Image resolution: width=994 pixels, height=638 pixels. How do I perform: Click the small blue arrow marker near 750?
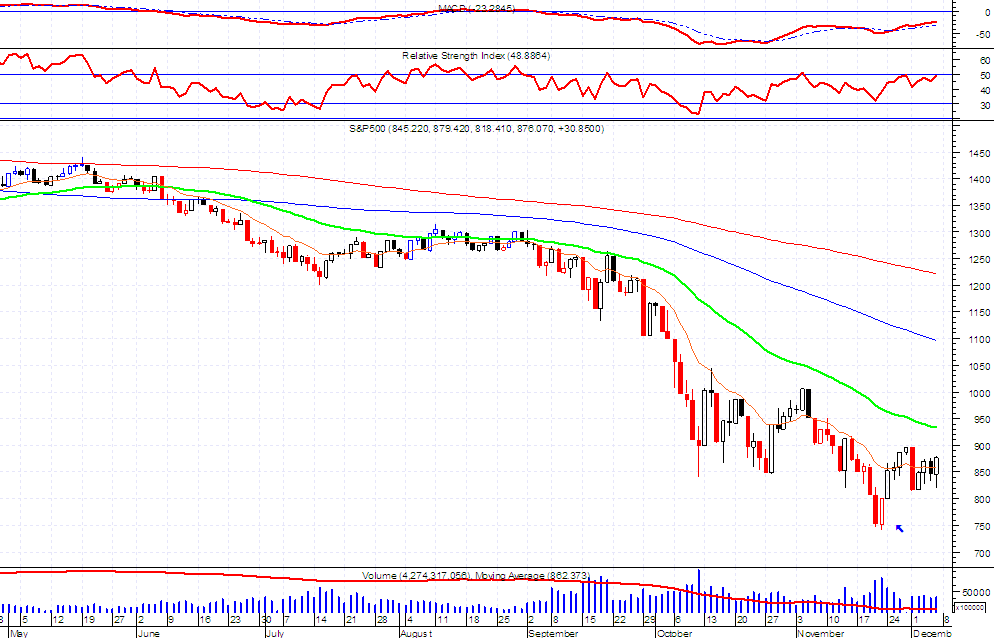tap(899, 528)
